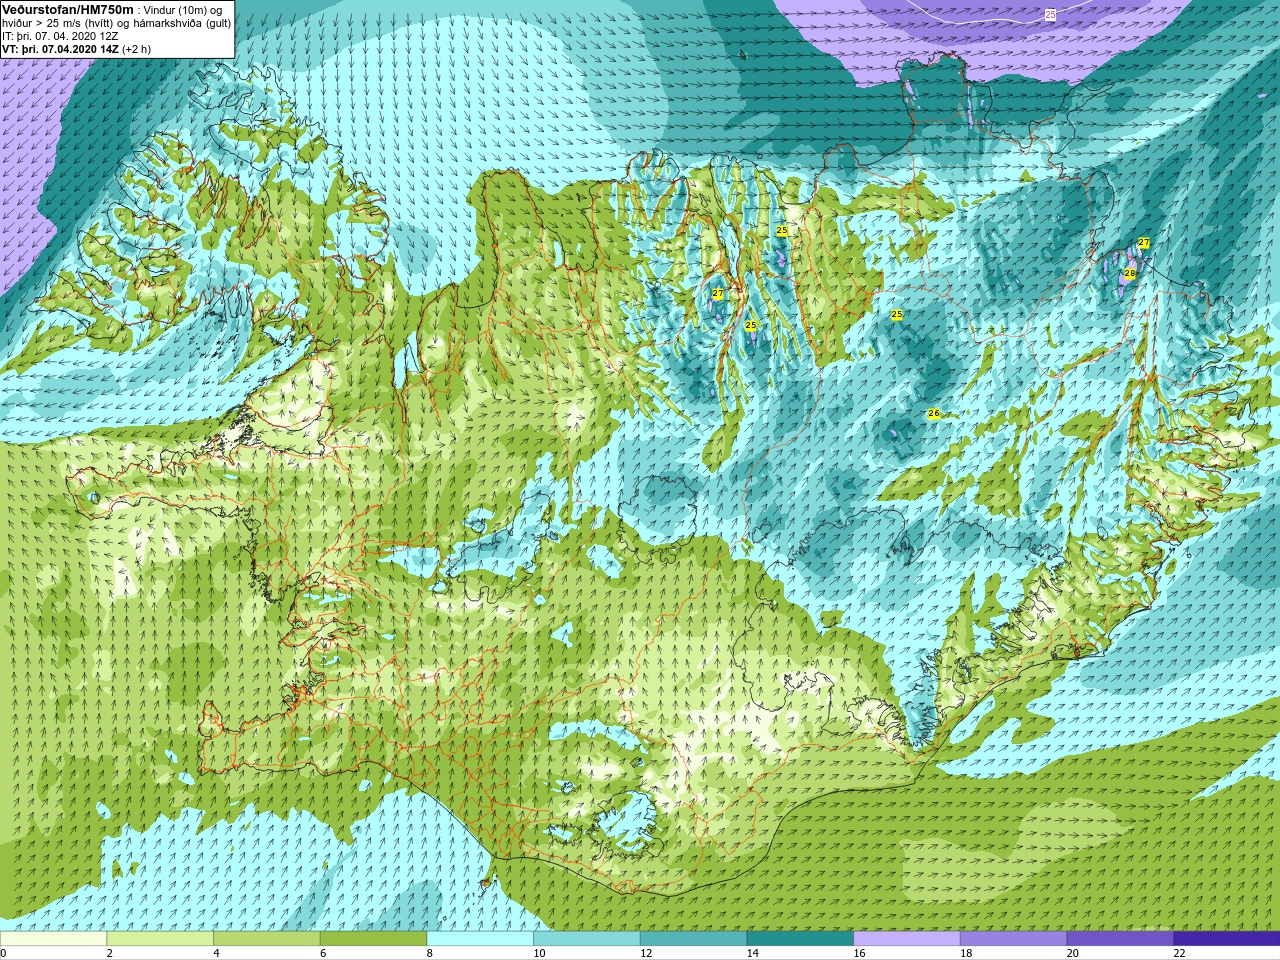Click the 'Vindur (10m) og' caption text
The width and height of the screenshot is (1280, 960).
[183, 9]
